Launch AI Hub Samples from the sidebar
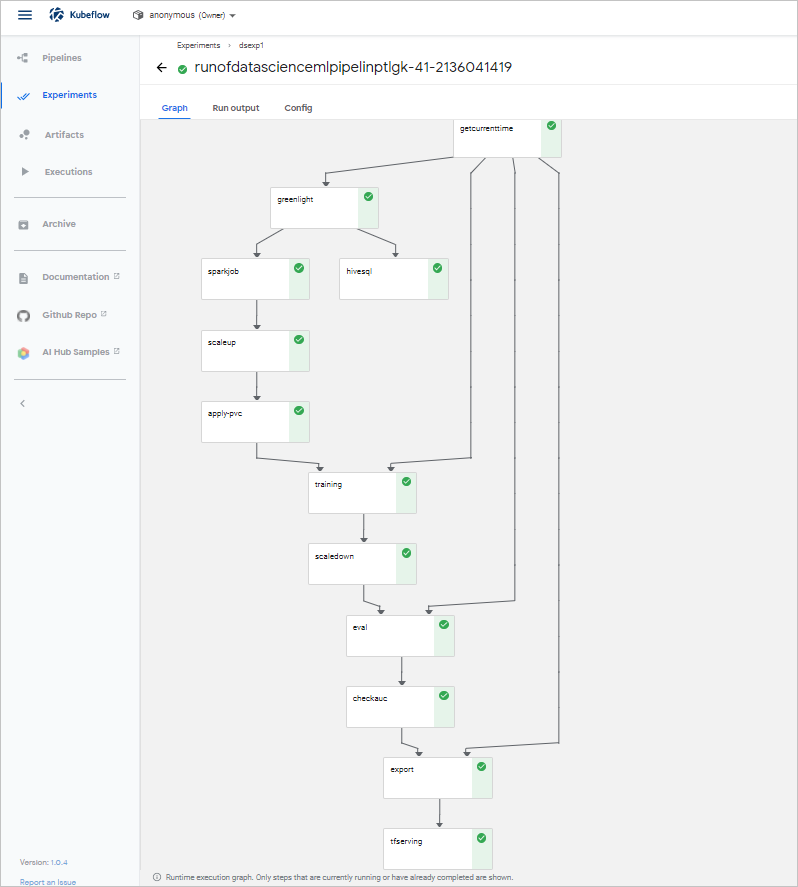Screen dimensions: 798x887 pos(24,352)
